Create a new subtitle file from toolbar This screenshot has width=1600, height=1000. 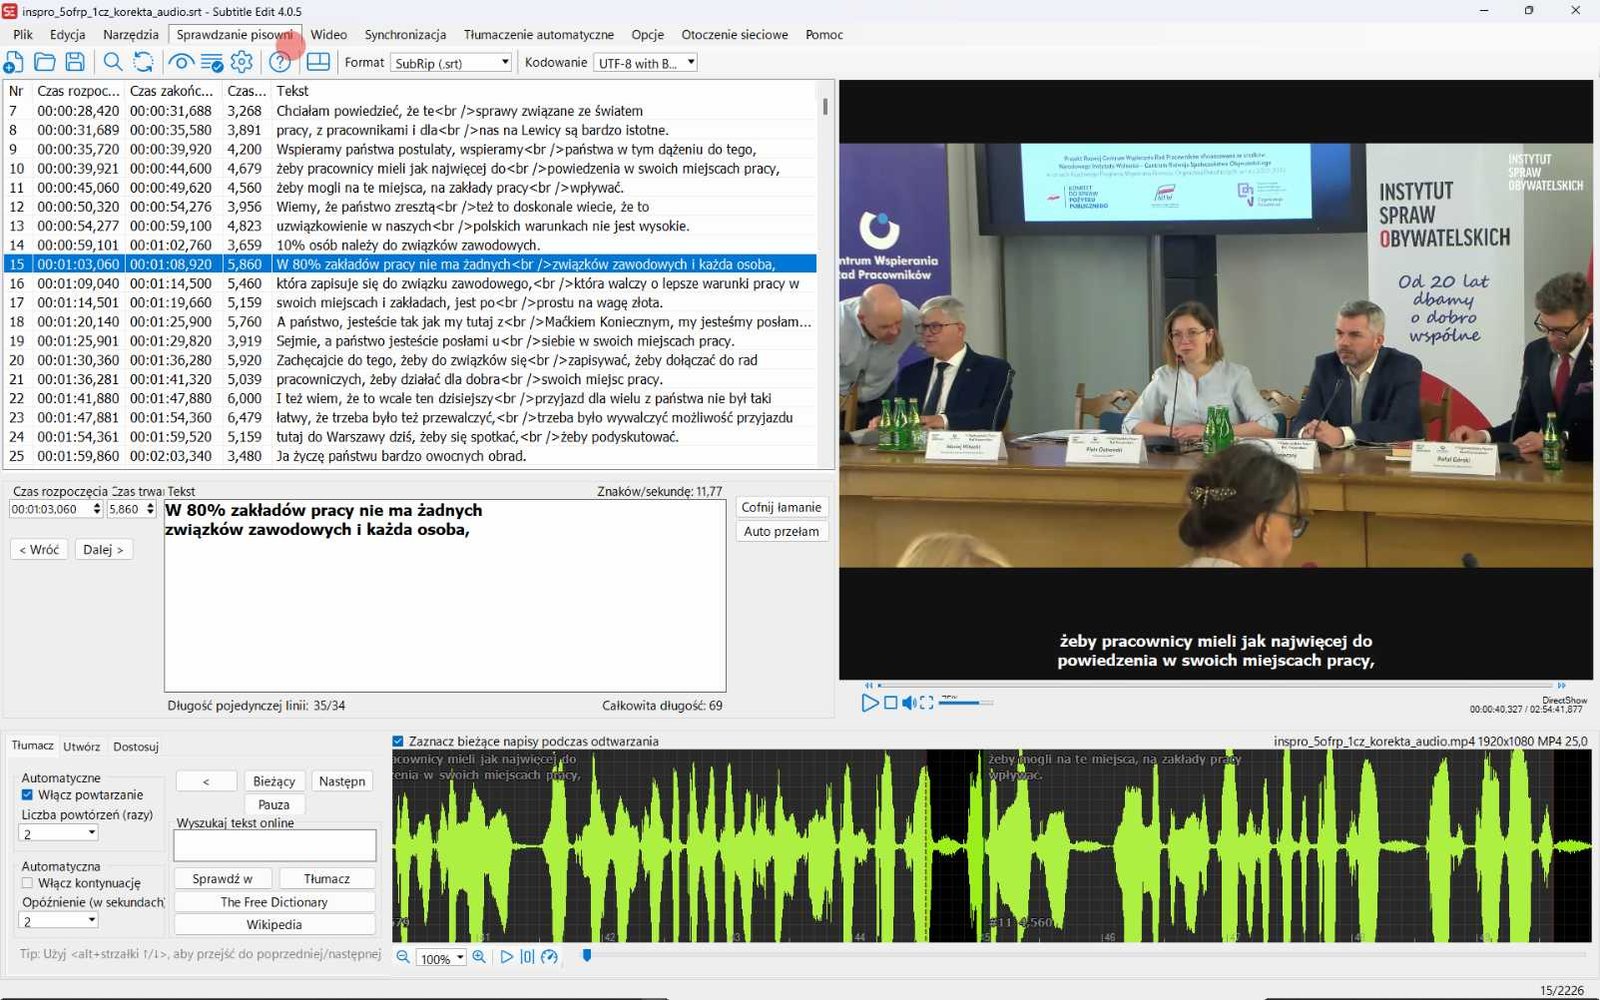pos(14,62)
